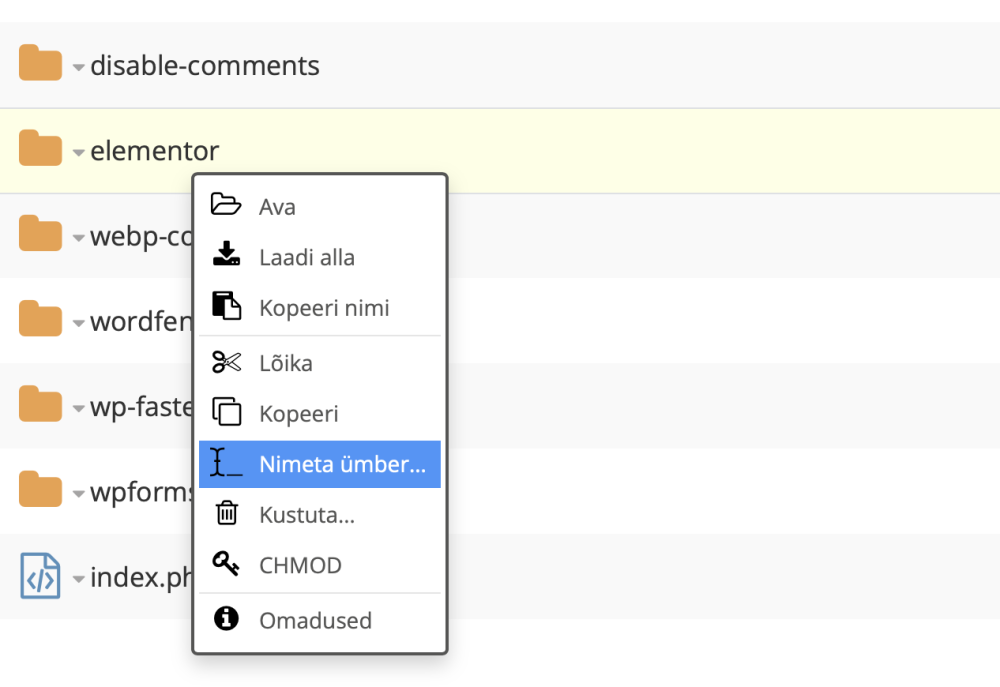Click the wp-fastest-cache folder icon
The height and width of the screenshot is (687, 1000).
pos(41,405)
